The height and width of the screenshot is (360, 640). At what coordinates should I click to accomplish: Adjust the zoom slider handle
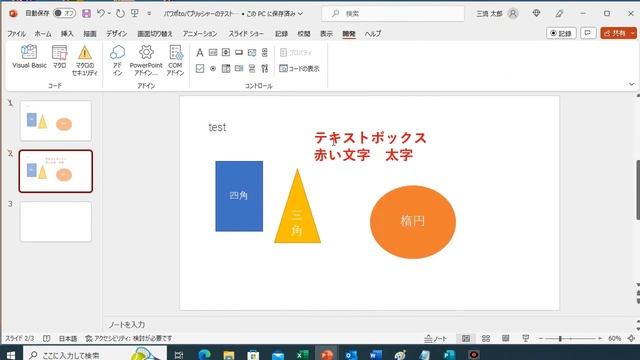point(560,338)
